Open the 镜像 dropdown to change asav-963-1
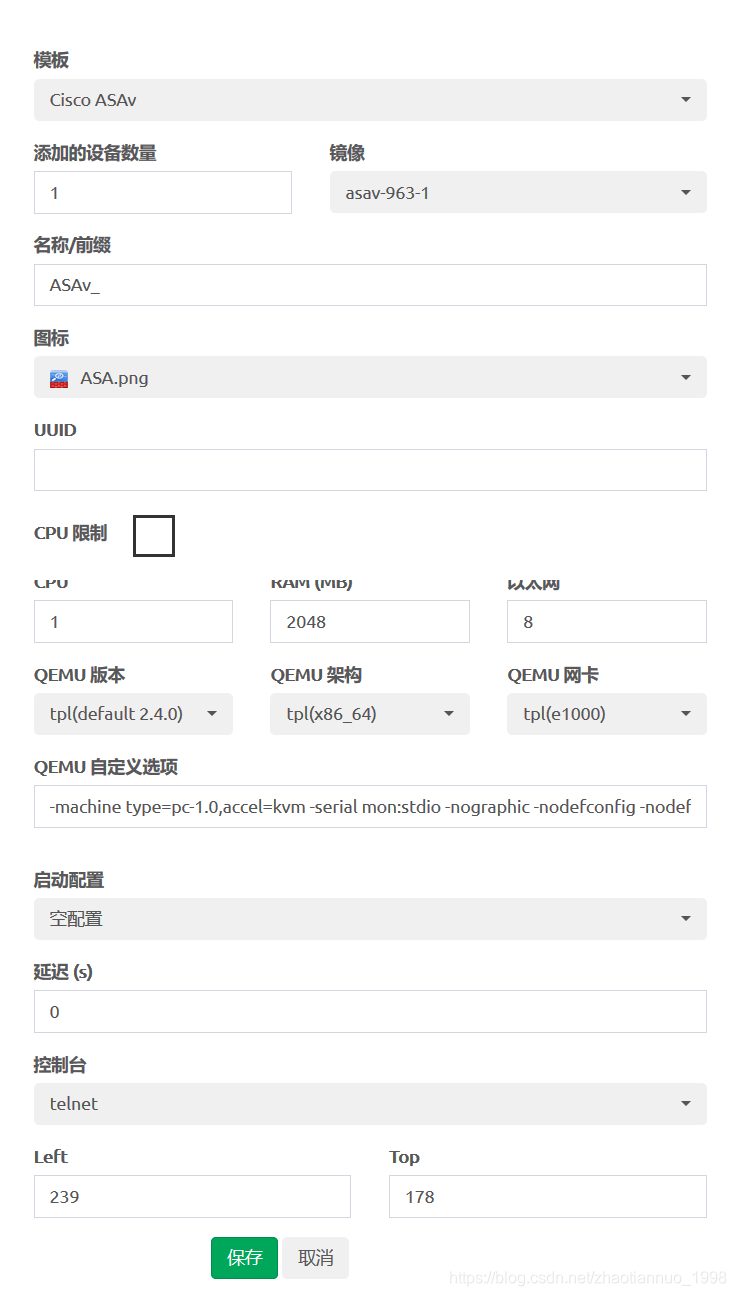Screen dimensions: 736x1296 coord(518,192)
